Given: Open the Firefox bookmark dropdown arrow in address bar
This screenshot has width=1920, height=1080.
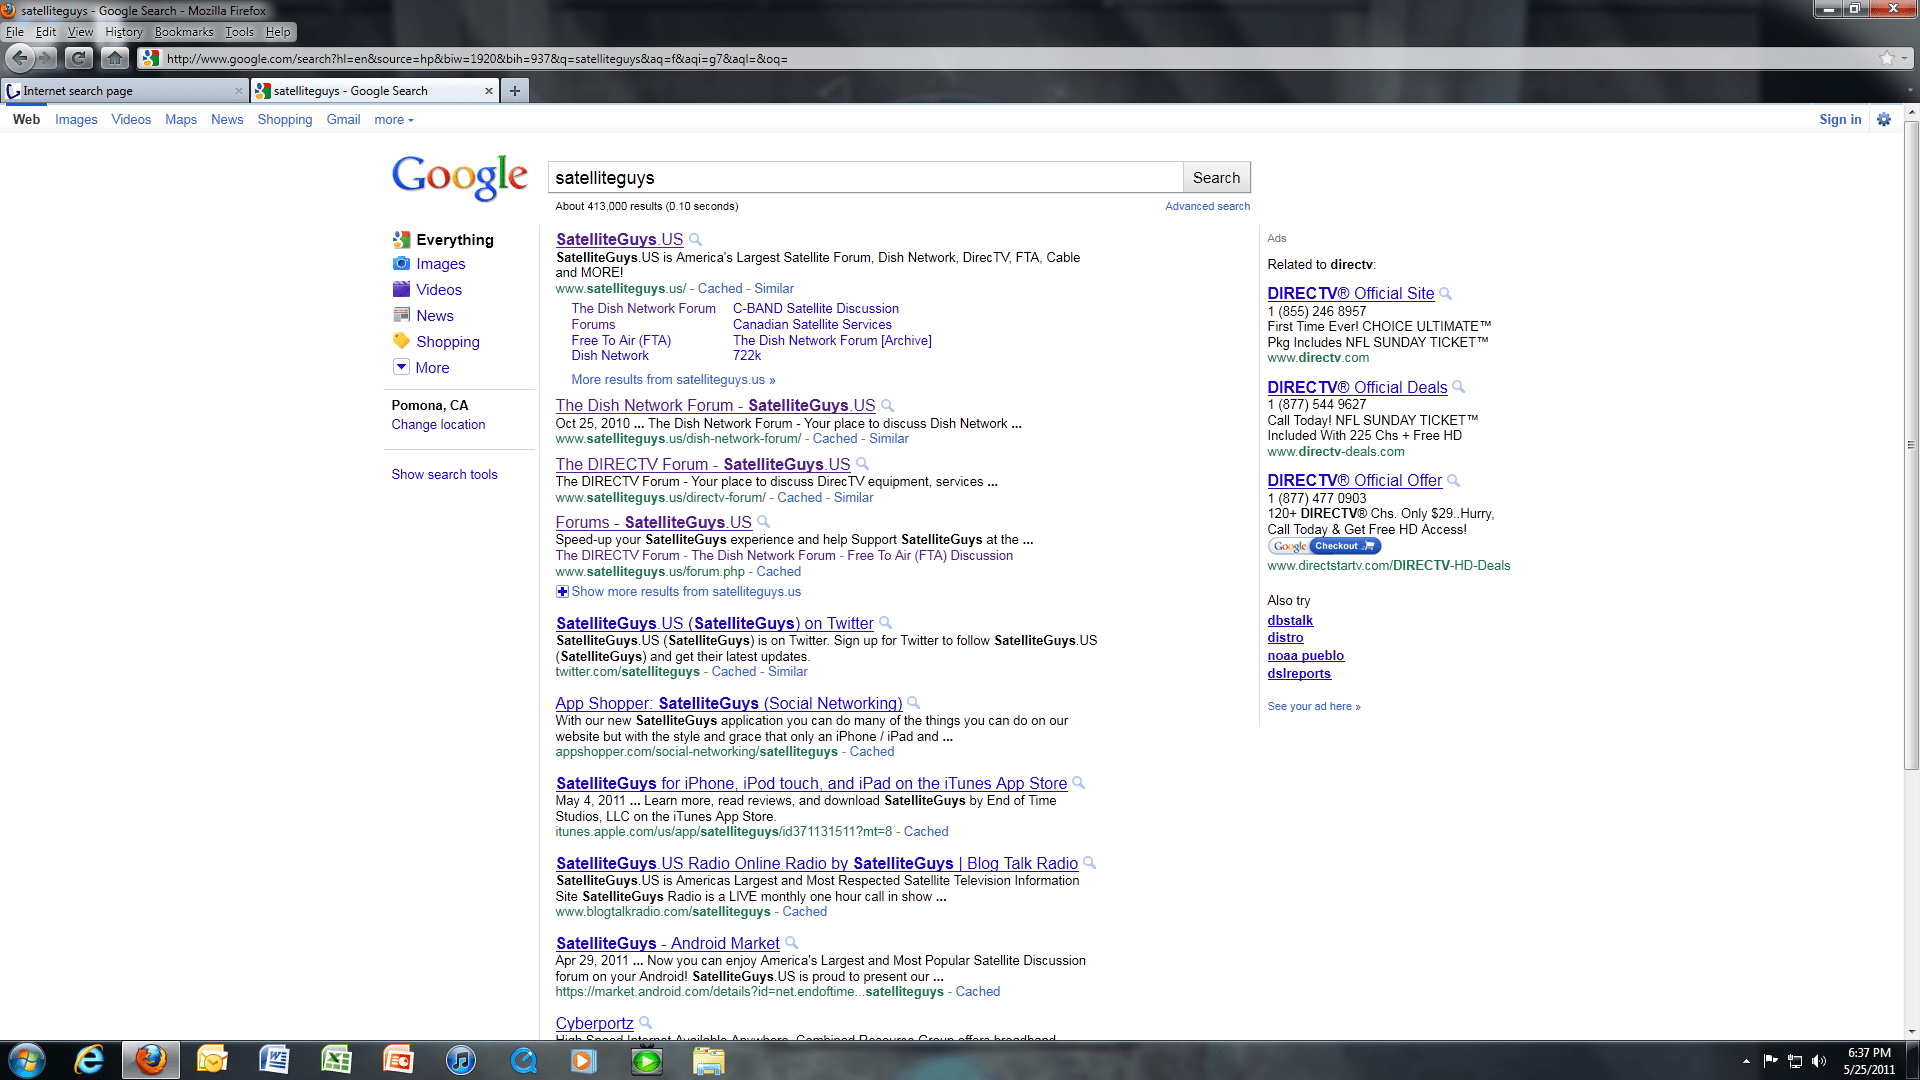Looking at the screenshot, I should [x=1905, y=58].
